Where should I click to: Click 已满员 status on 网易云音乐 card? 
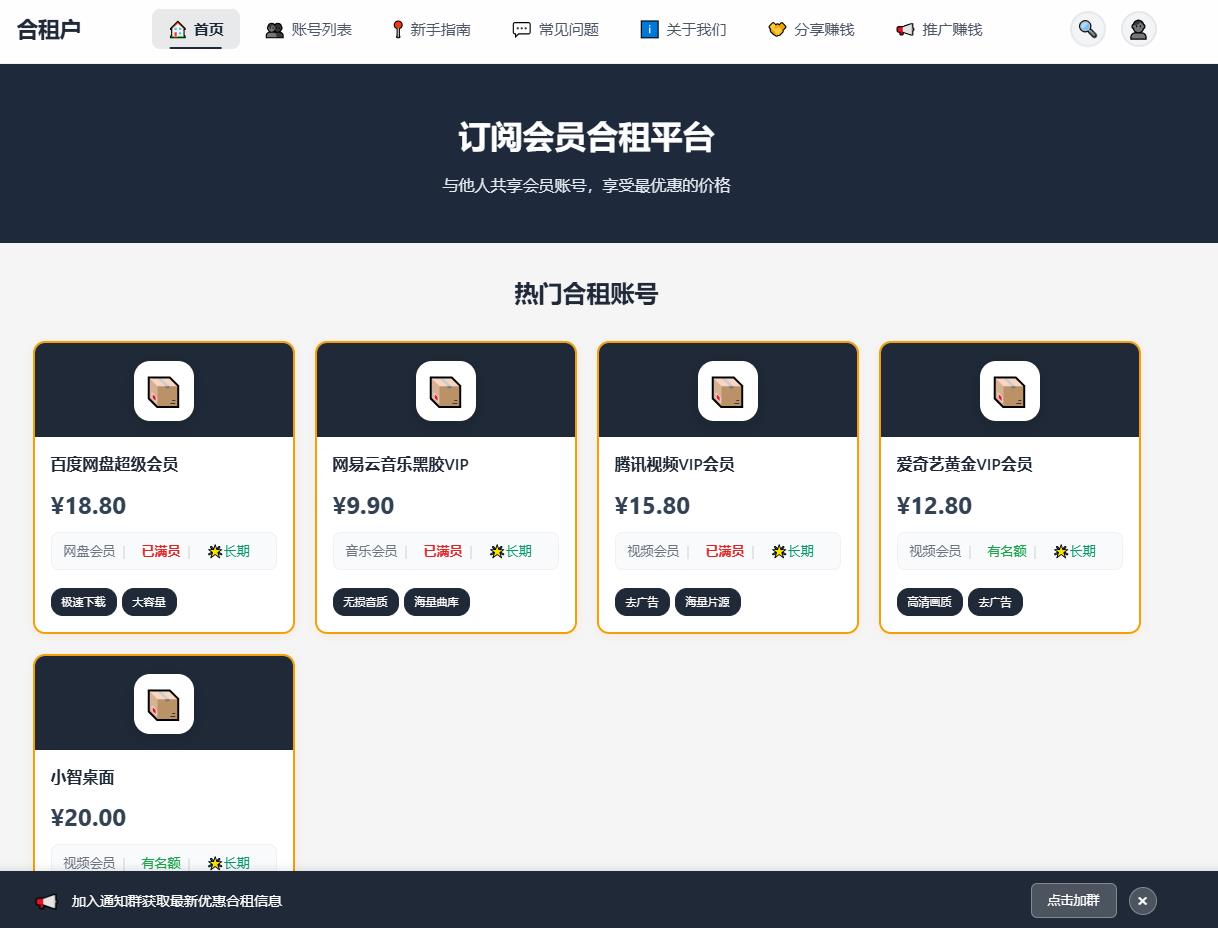pyautogui.click(x=443, y=551)
